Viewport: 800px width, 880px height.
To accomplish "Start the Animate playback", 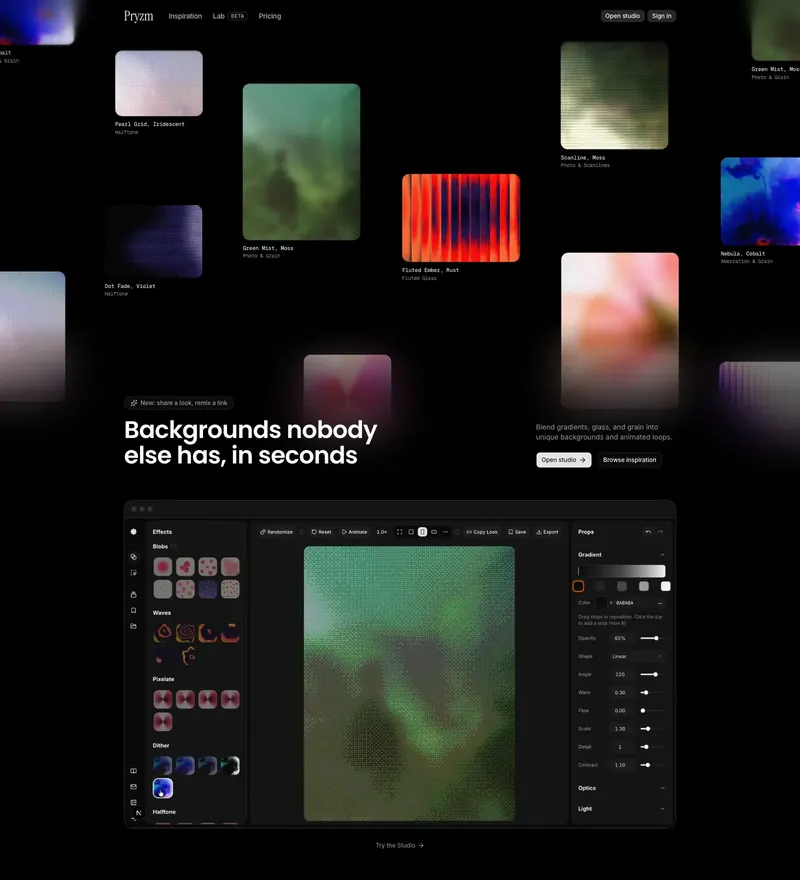I will (x=354, y=532).
